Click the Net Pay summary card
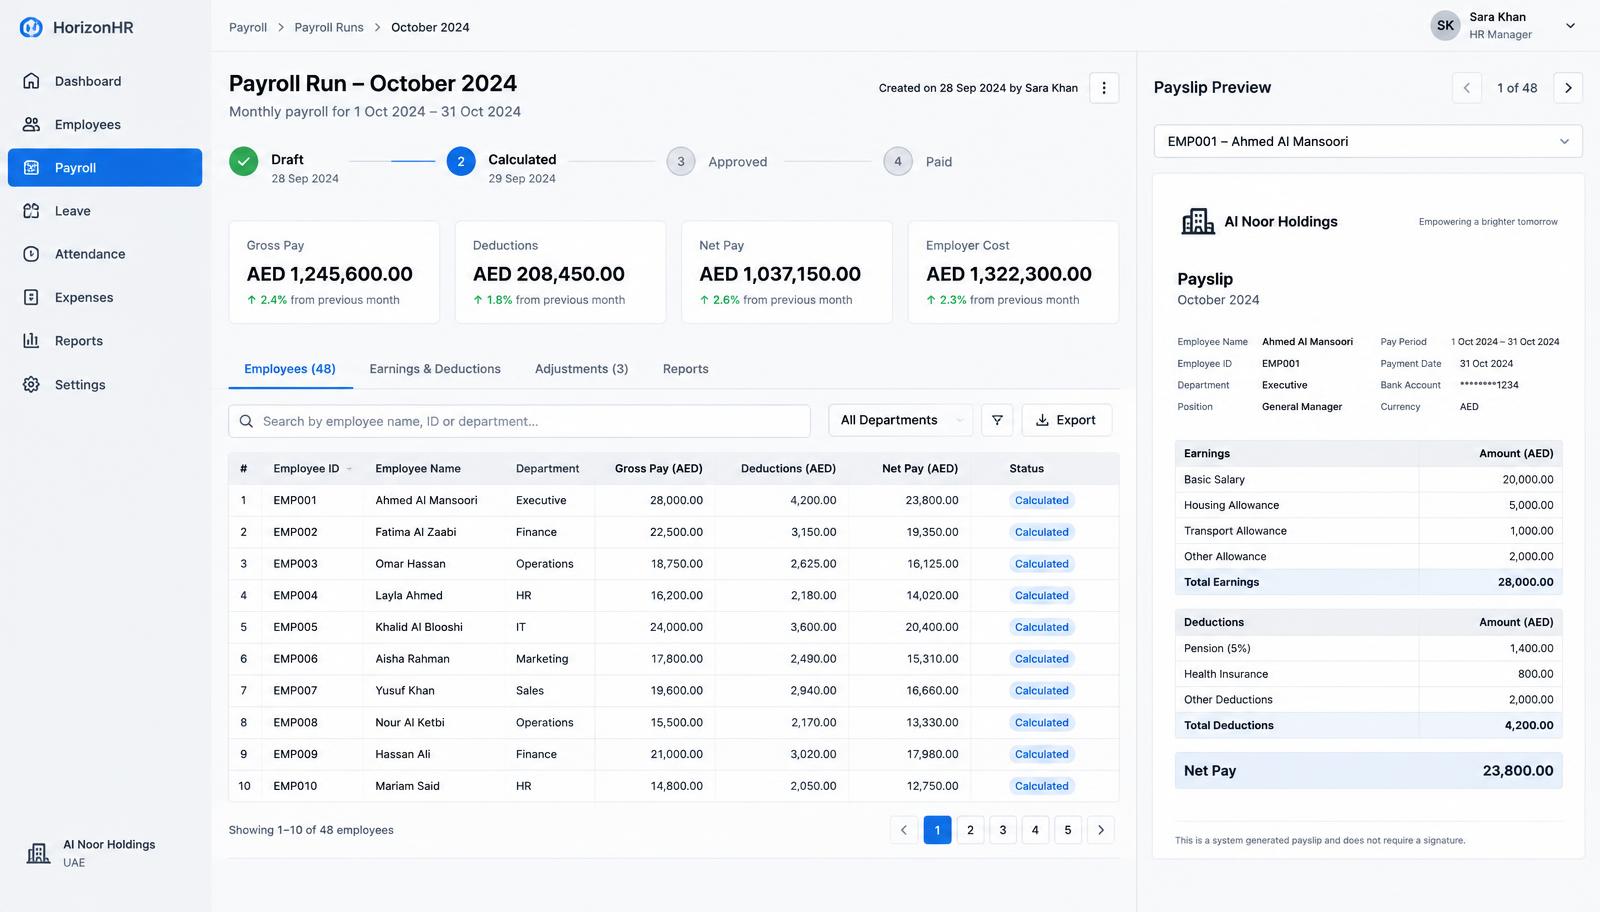The width and height of the screenshot is (1600, 912). [x=787, y=272]
